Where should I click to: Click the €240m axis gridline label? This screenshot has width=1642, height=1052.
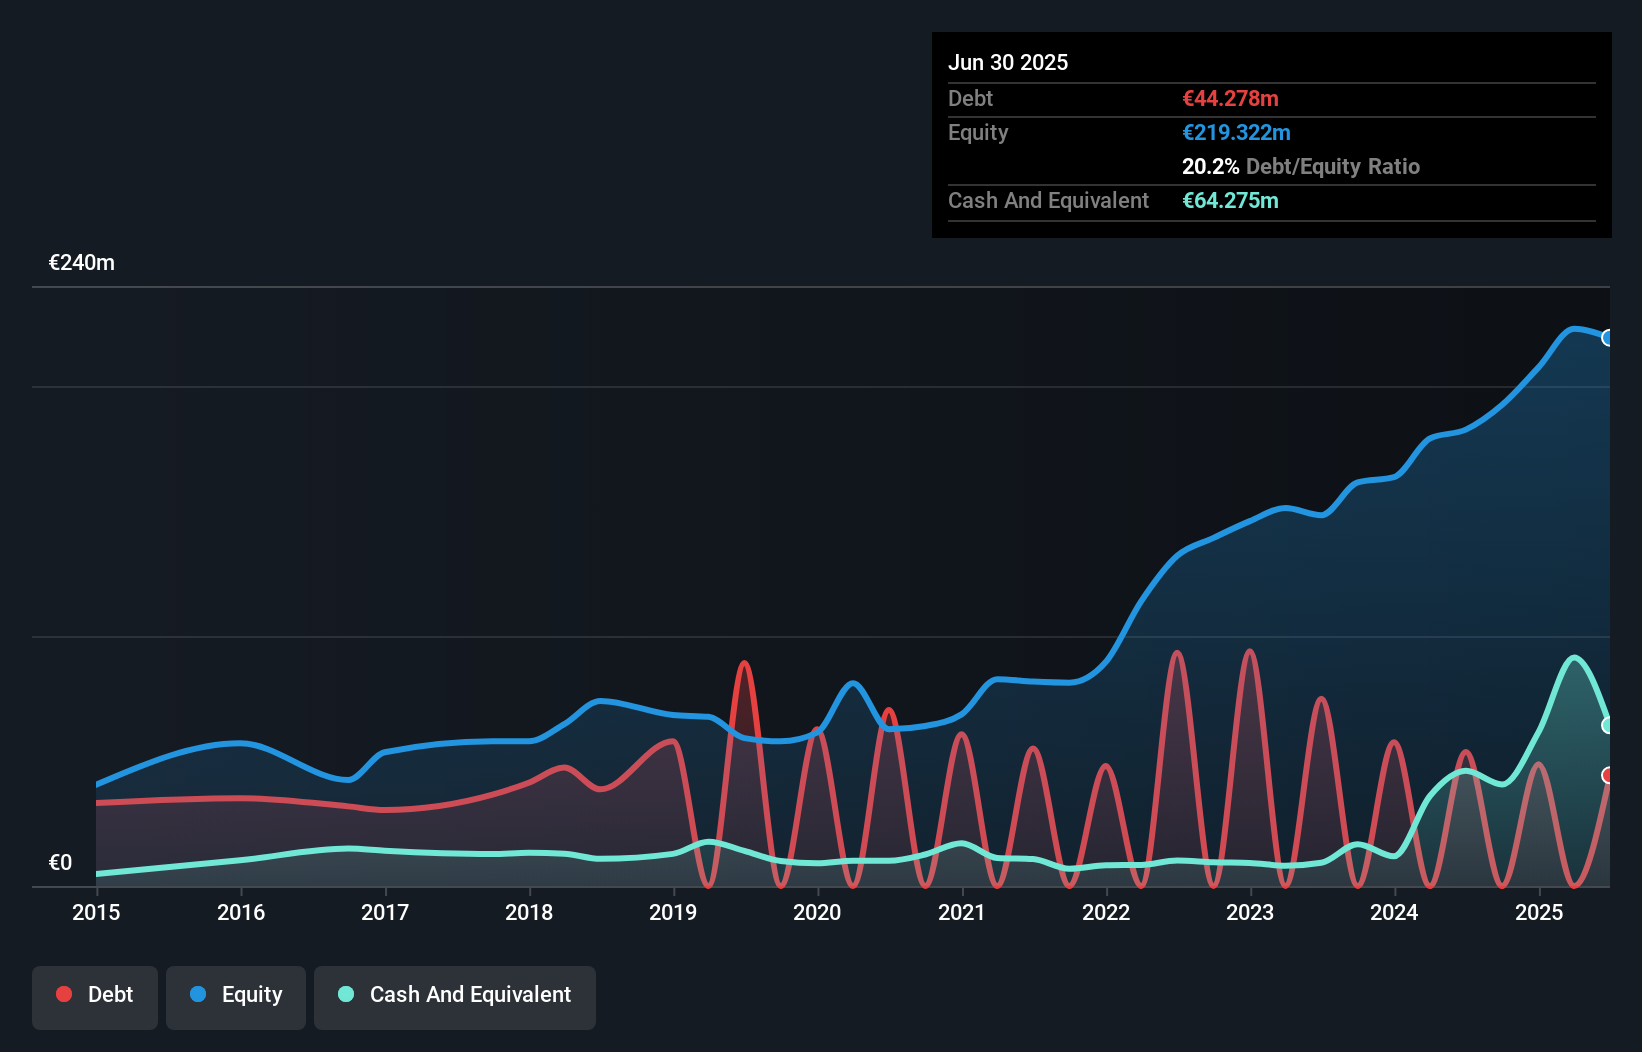[82, 262]
